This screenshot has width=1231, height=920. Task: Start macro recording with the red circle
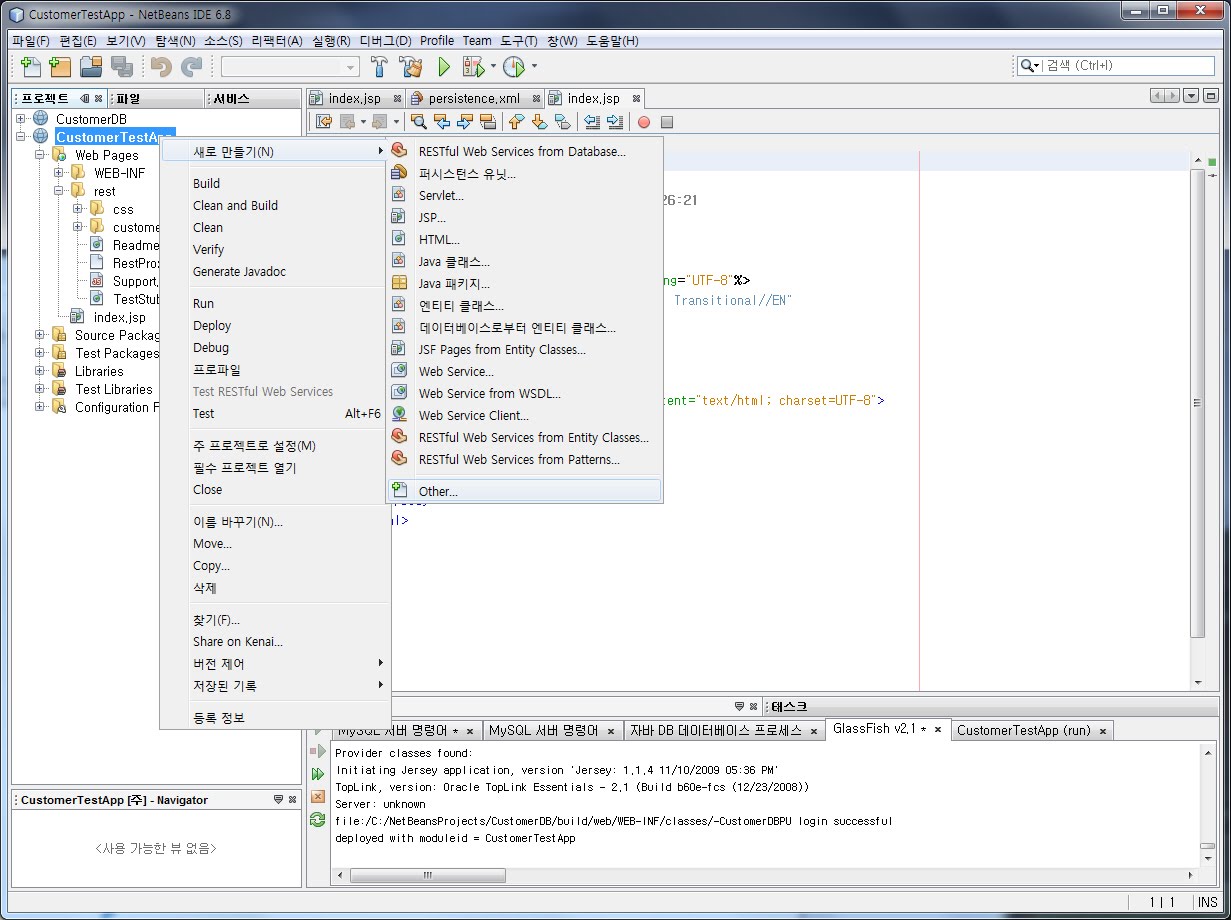tap(644, 122)
